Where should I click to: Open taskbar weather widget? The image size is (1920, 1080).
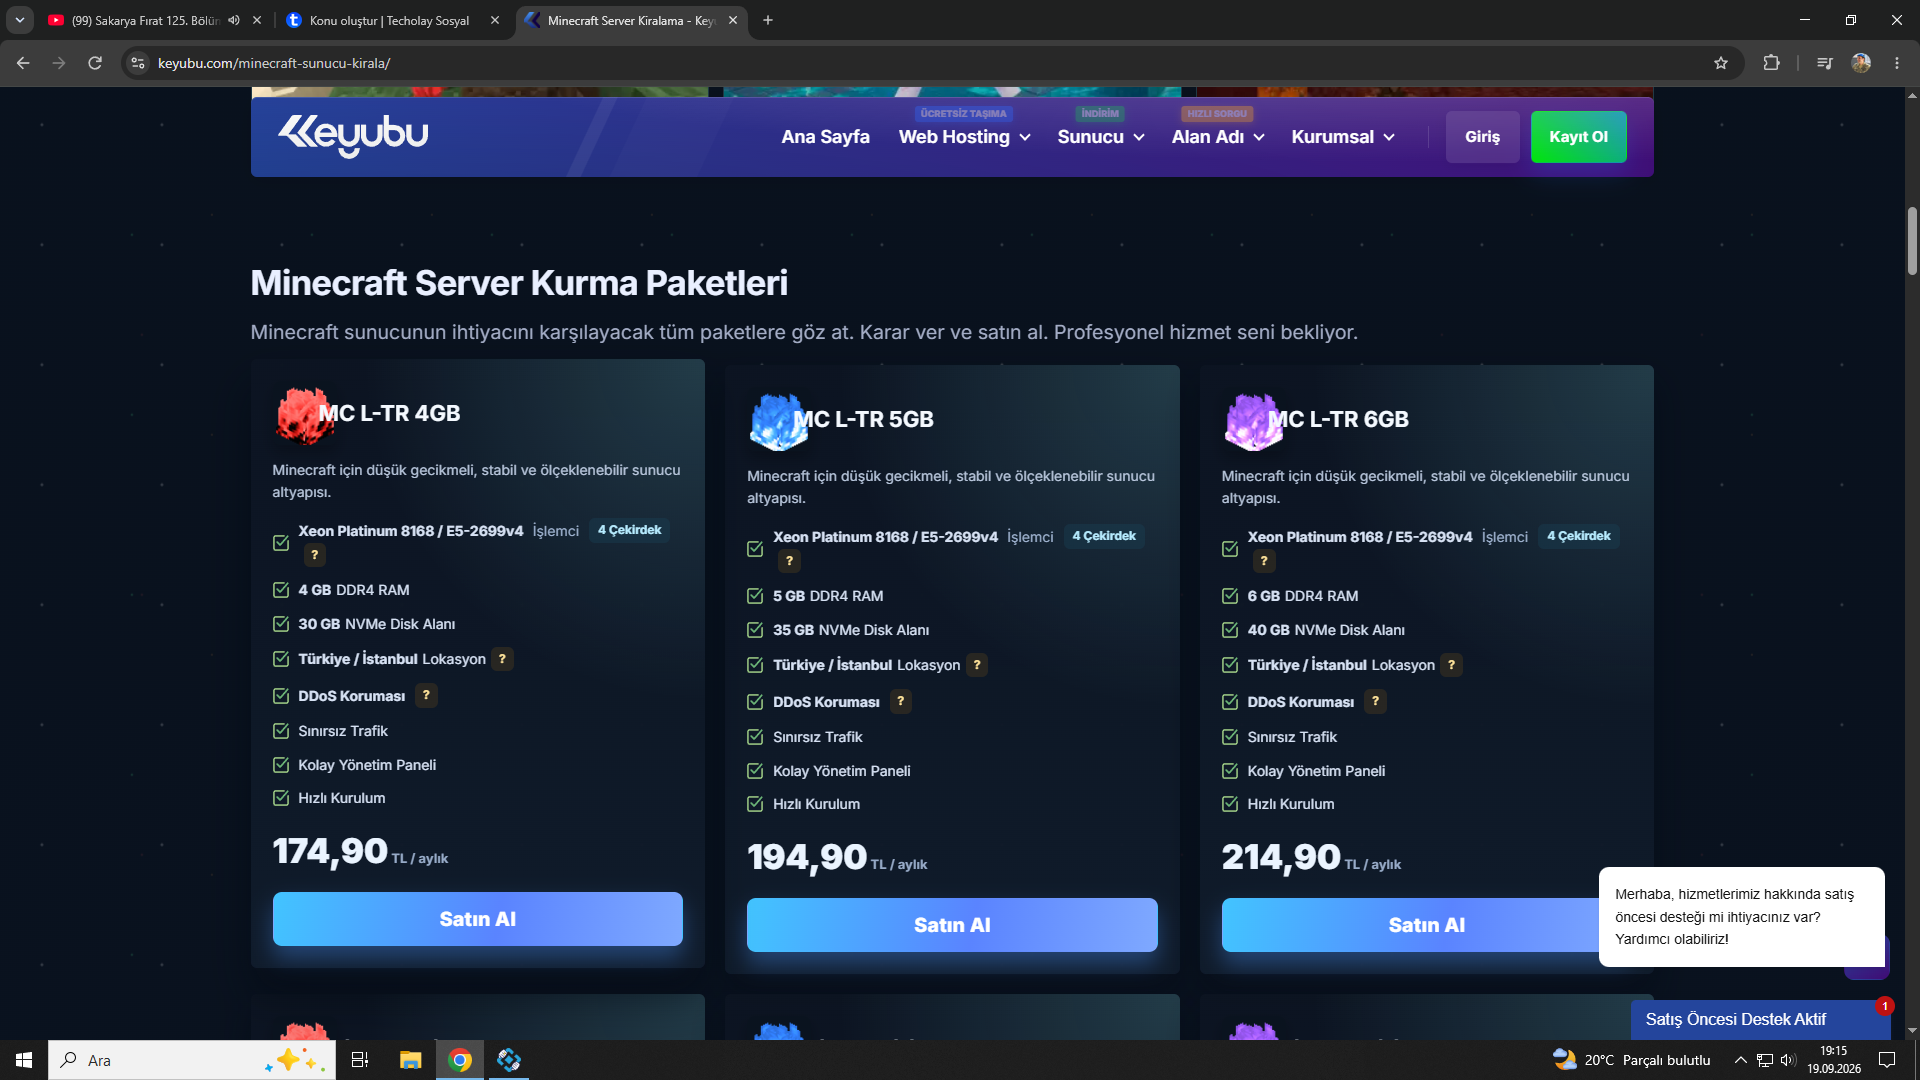[1631, 1060]
